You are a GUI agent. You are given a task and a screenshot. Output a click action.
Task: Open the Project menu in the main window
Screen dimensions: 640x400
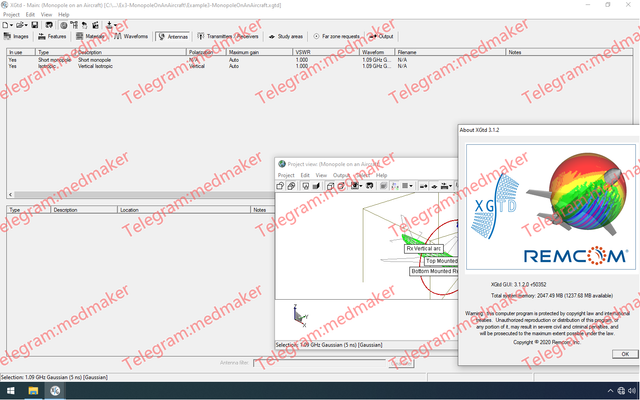[11, 14]
